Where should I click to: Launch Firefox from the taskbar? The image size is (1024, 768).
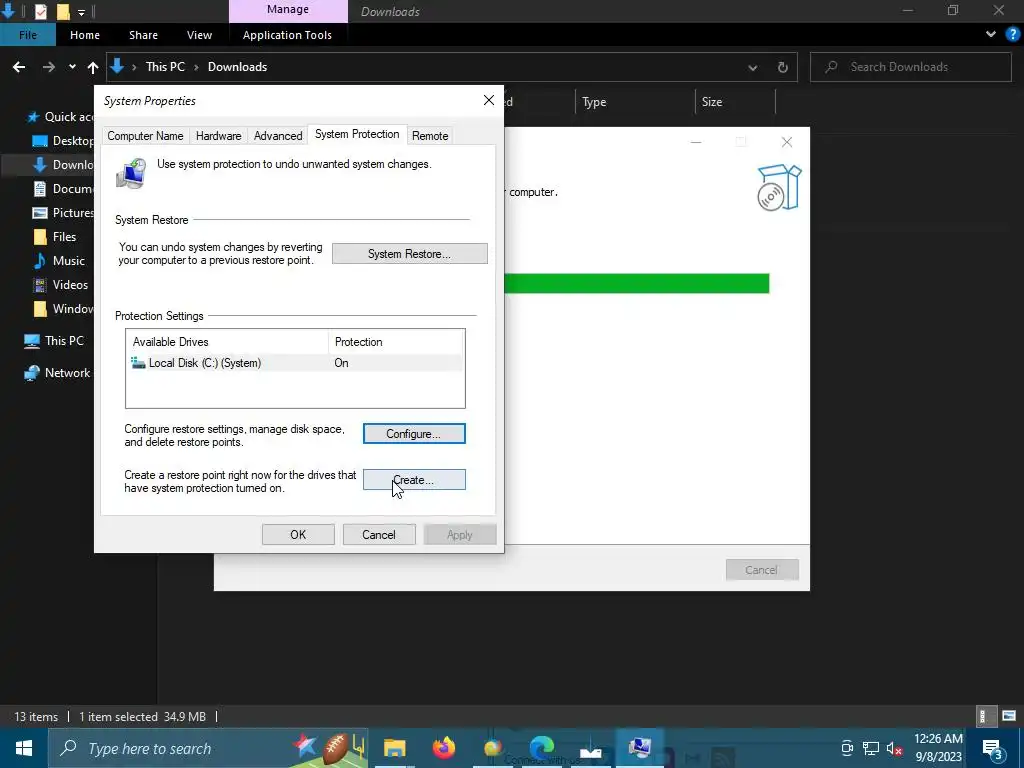pos(443,748)
